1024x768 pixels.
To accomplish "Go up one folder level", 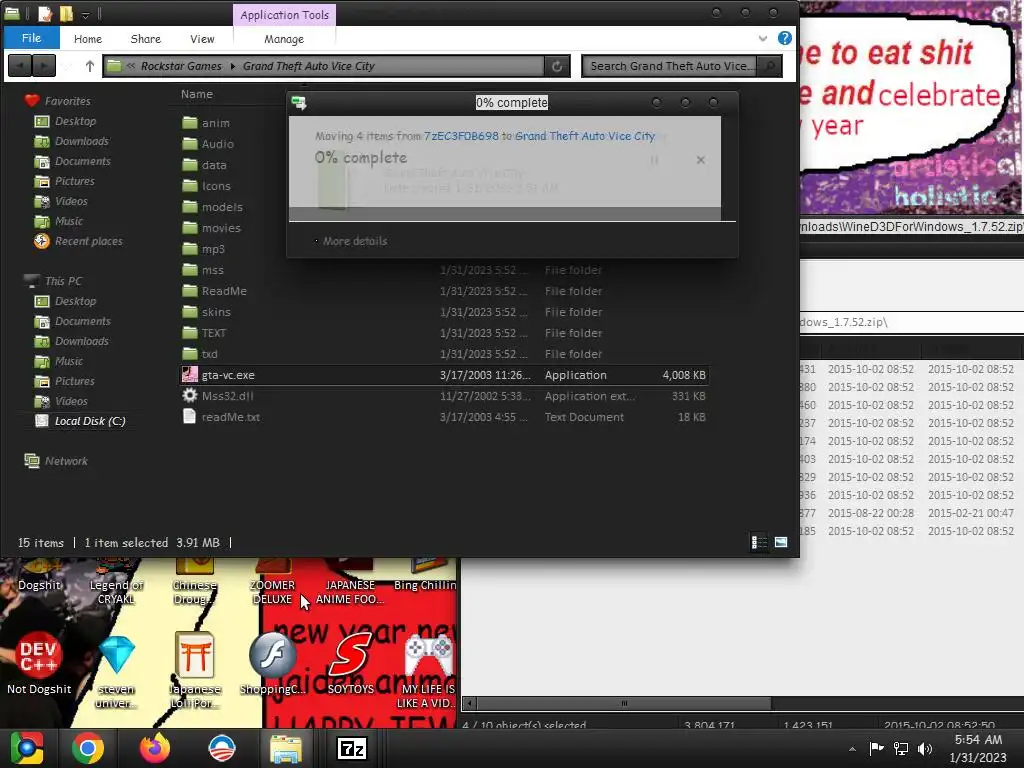I will click(89, 66).
